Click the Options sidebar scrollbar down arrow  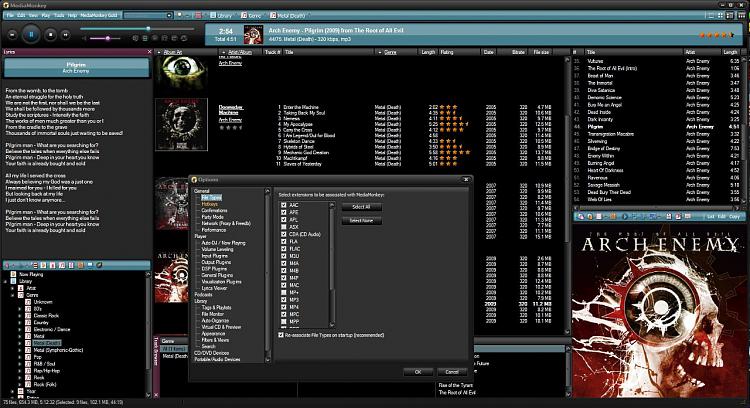click(x=267, y=360)
